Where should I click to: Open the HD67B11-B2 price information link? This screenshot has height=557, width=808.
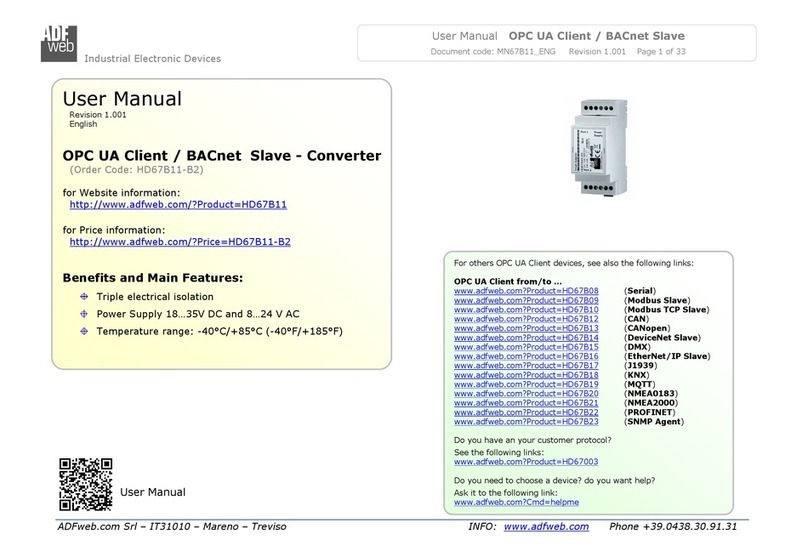(x=180, y=242)
